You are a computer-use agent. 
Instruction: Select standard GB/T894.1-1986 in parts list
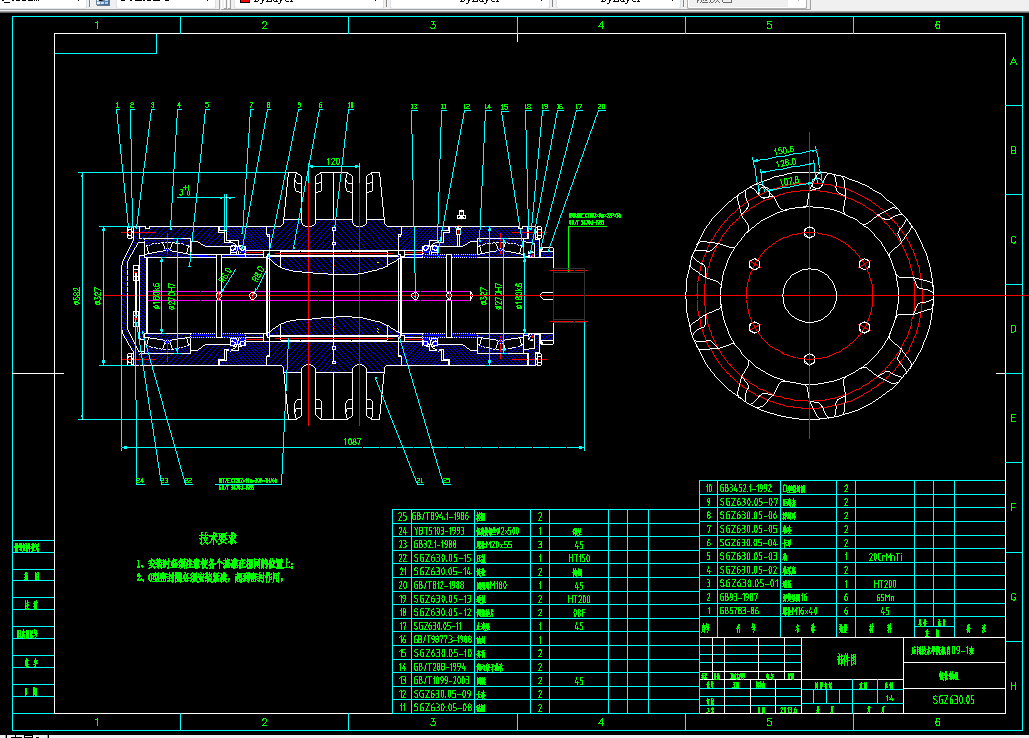coord(441,516)
